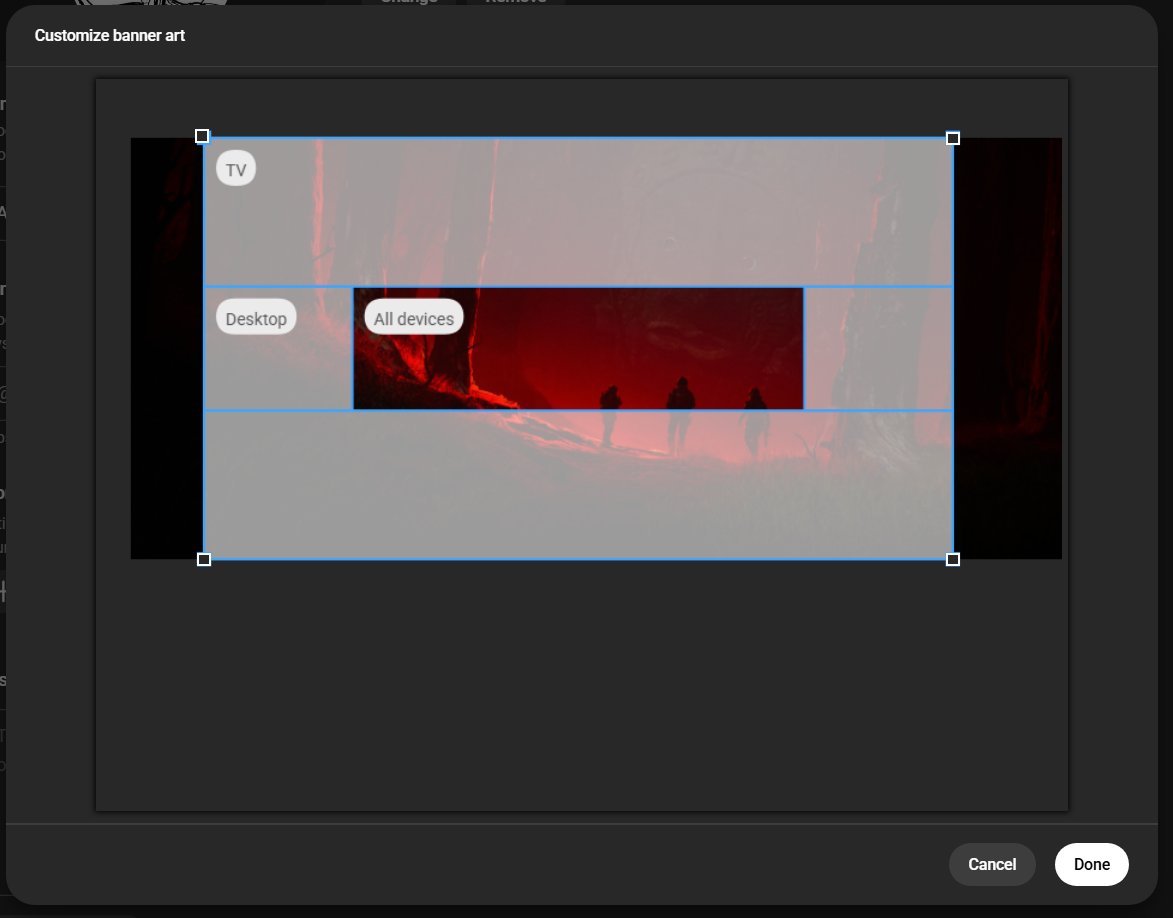Select the top-left crop handle
1173x918 pixels.
click(x=202, y=136)
